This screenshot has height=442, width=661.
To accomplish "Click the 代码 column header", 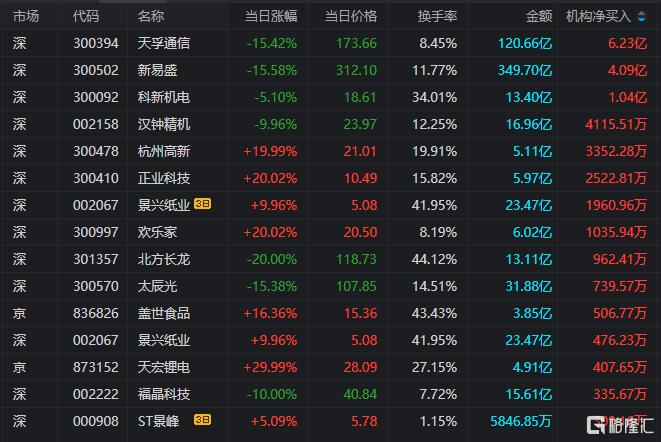I will (x=86, y=16).
